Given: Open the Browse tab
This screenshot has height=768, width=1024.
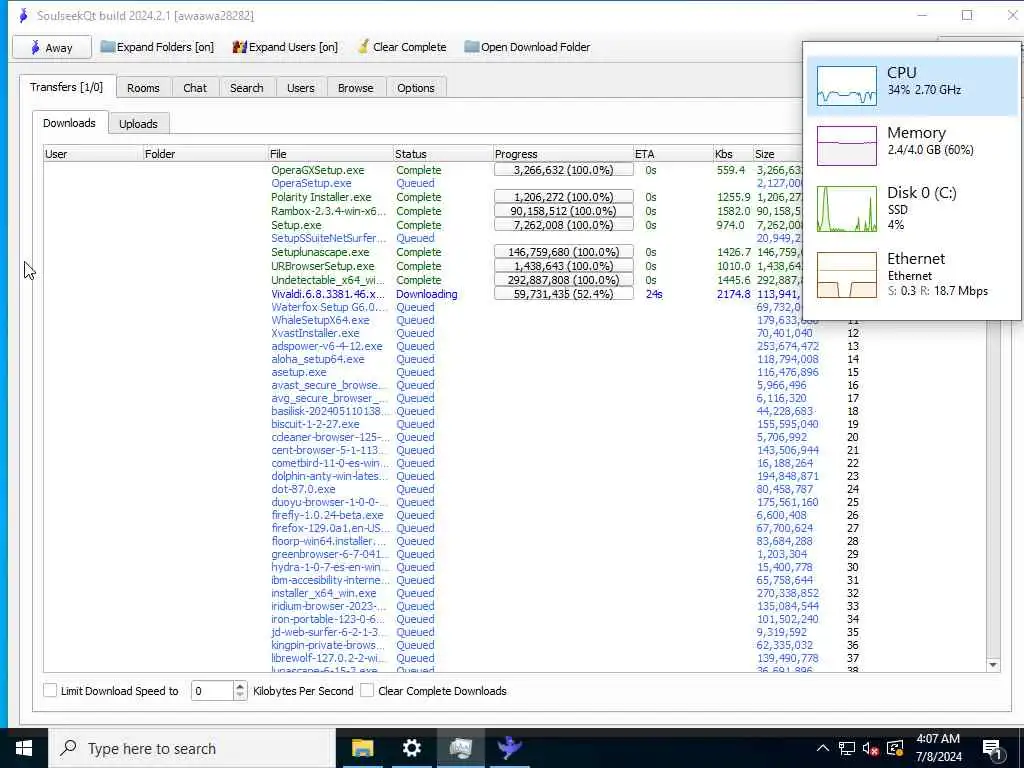Looking at the screenshot, I should pyautogui.click(x=355, y=88).
